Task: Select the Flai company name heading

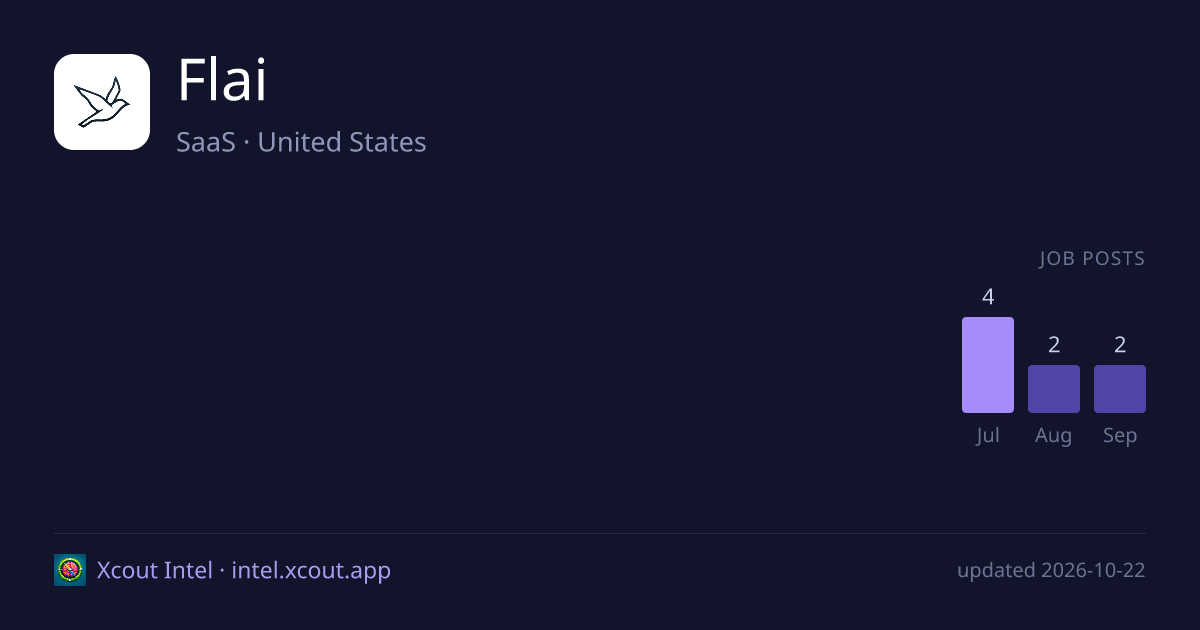Action: [222, 80]
